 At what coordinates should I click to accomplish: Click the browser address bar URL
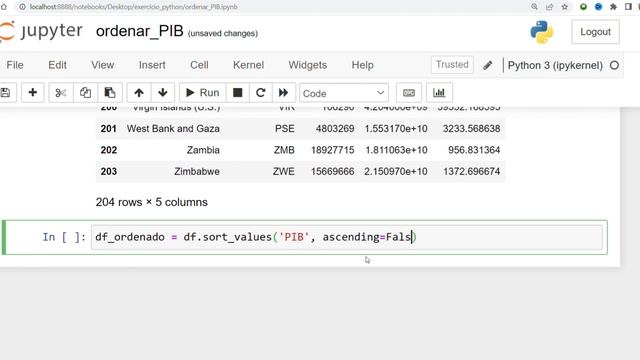(x=133, y=7)
